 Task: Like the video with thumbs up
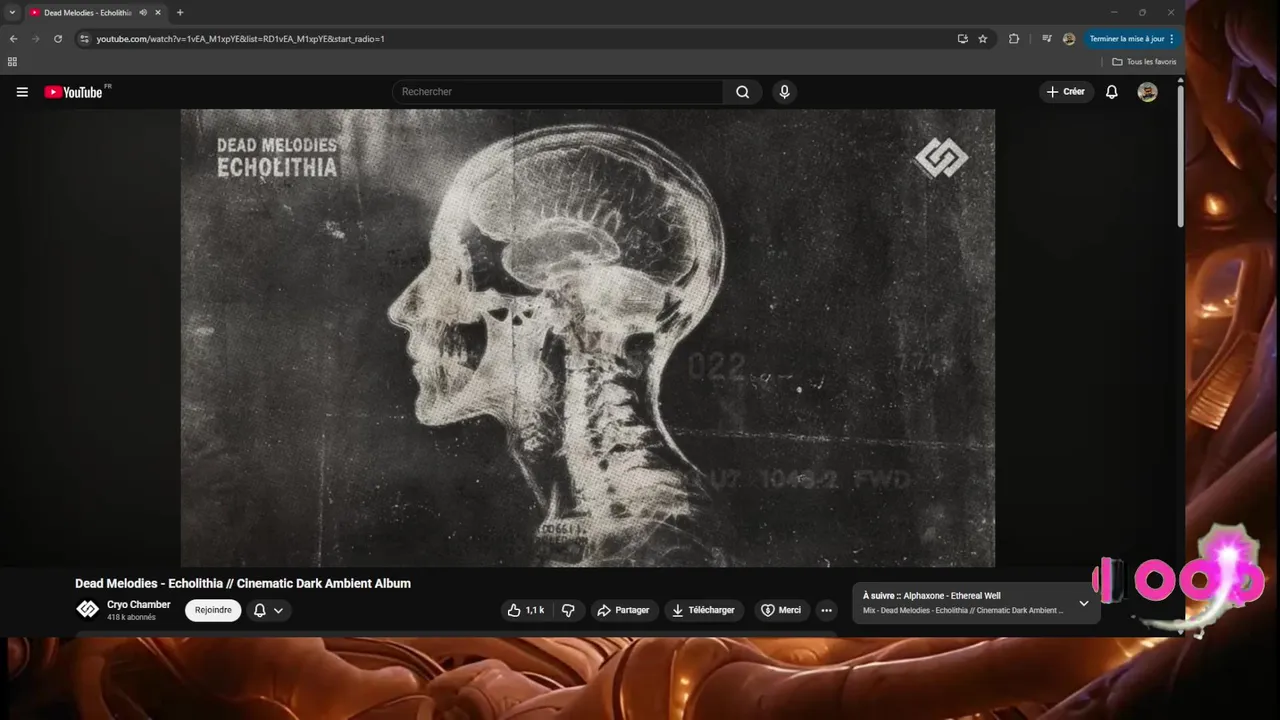tap(526, 610)
